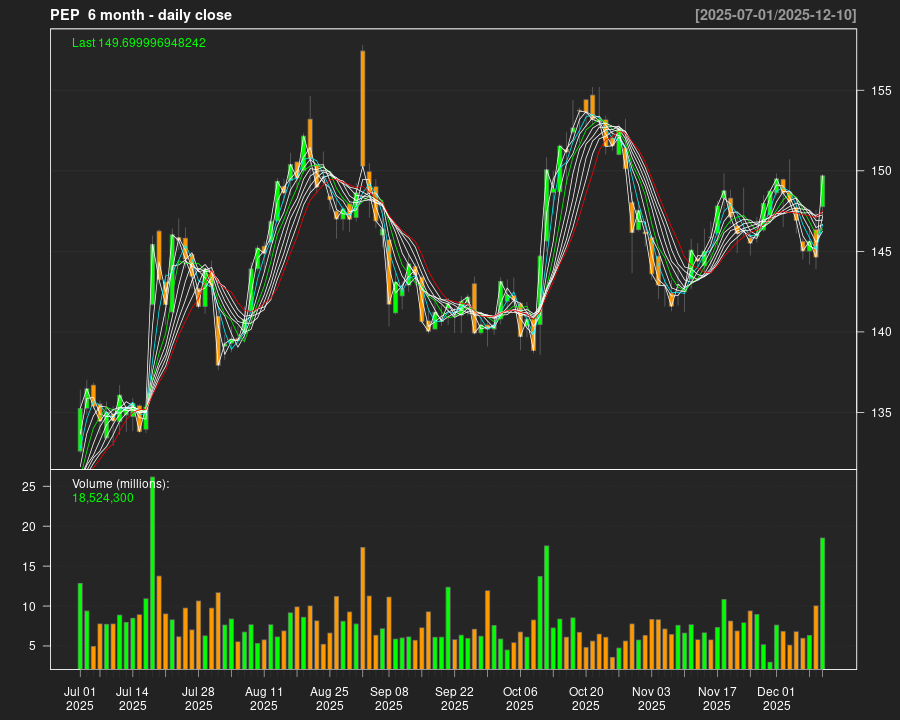Click the Volume (millions) label

pyautogui.click(x=121, y=484)
